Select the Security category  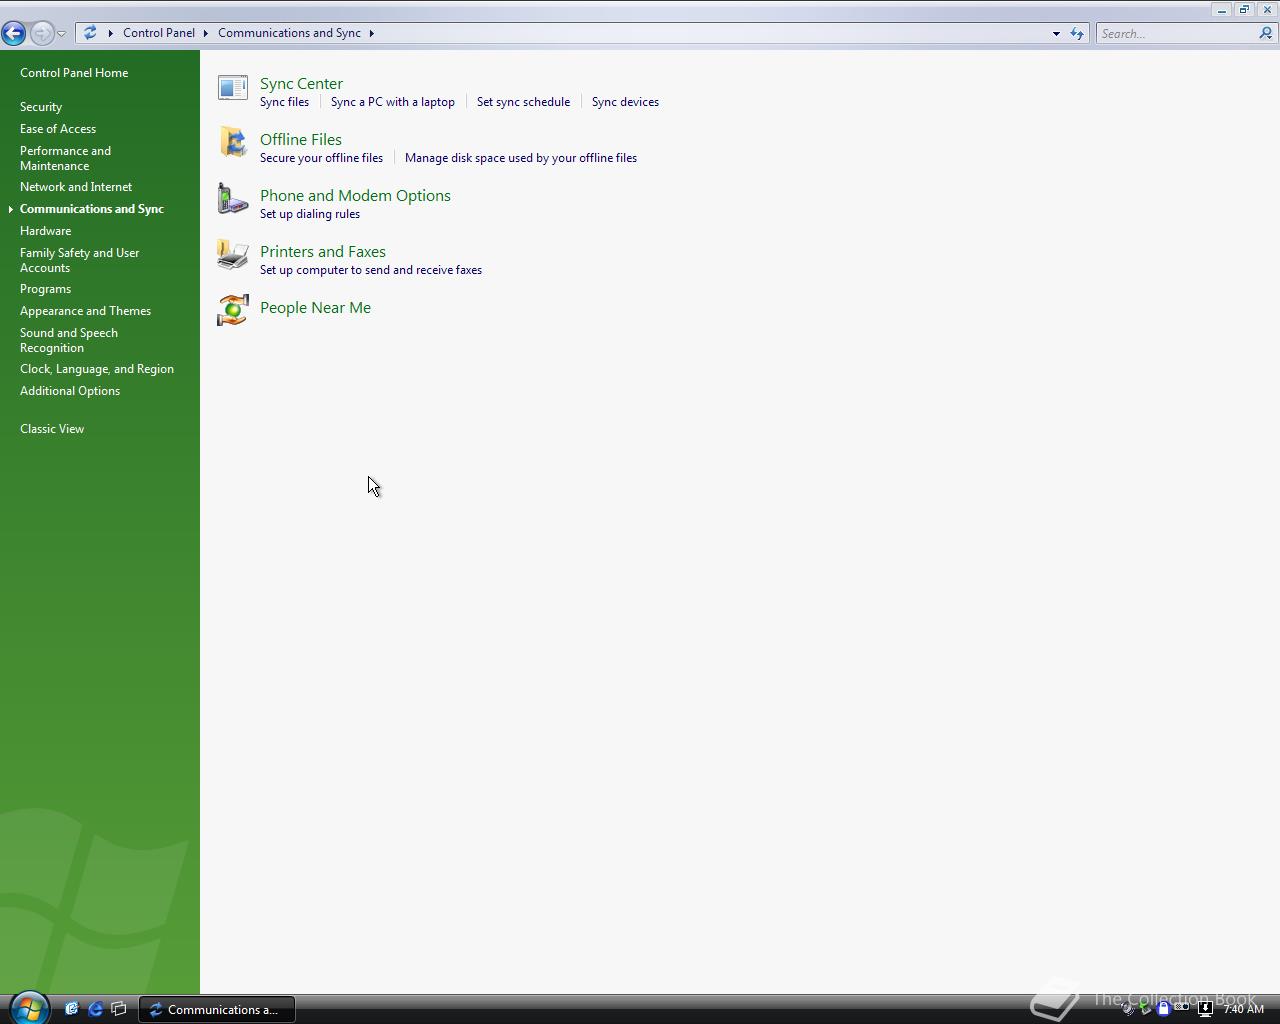(x=41, y=107)
